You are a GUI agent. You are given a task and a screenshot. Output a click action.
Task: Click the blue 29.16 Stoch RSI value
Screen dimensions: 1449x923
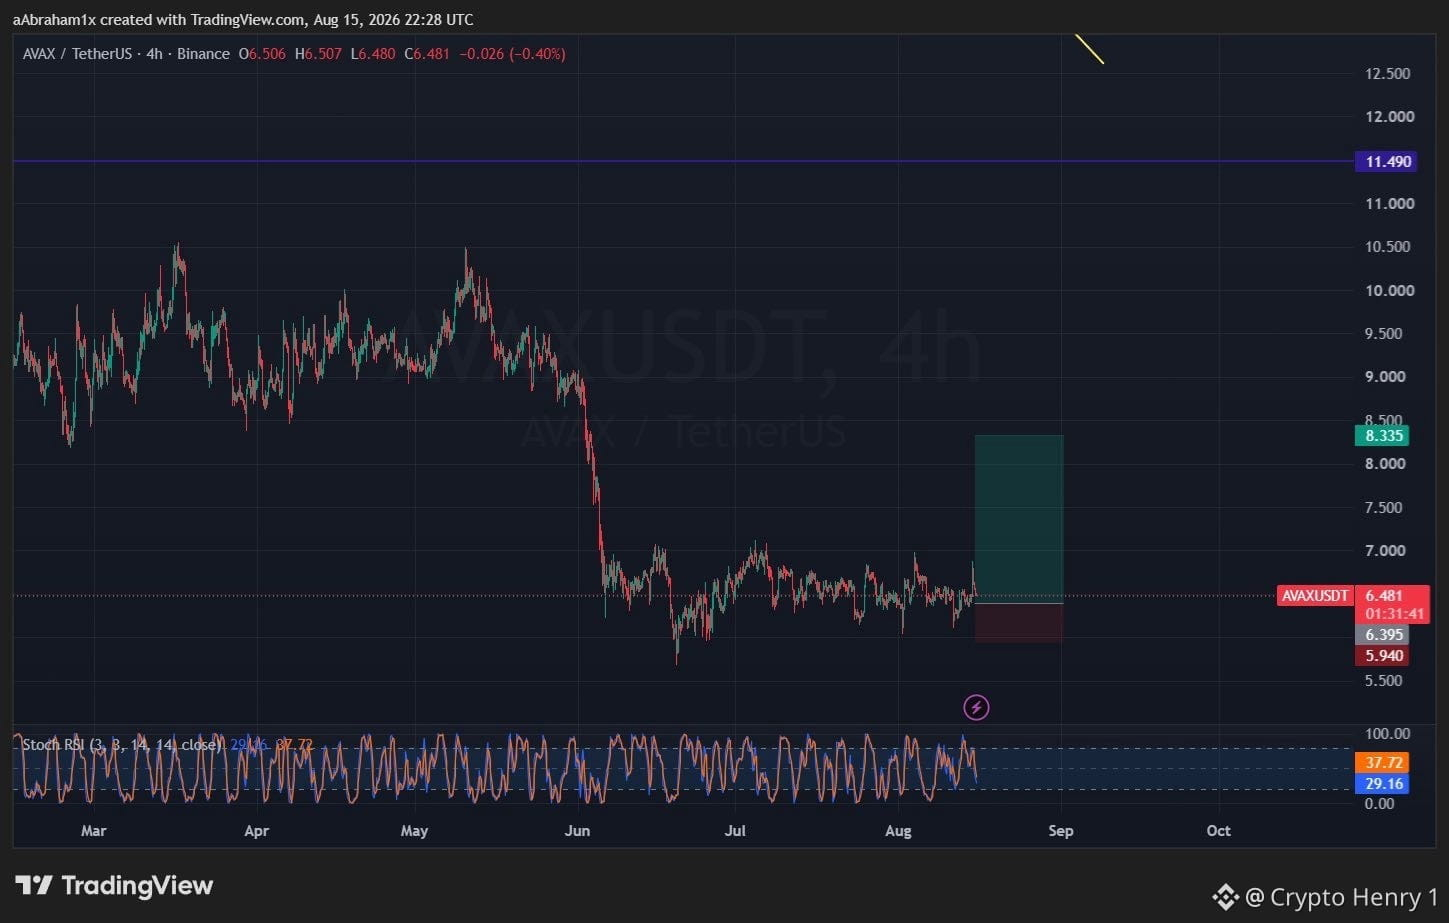[1383, 784]
